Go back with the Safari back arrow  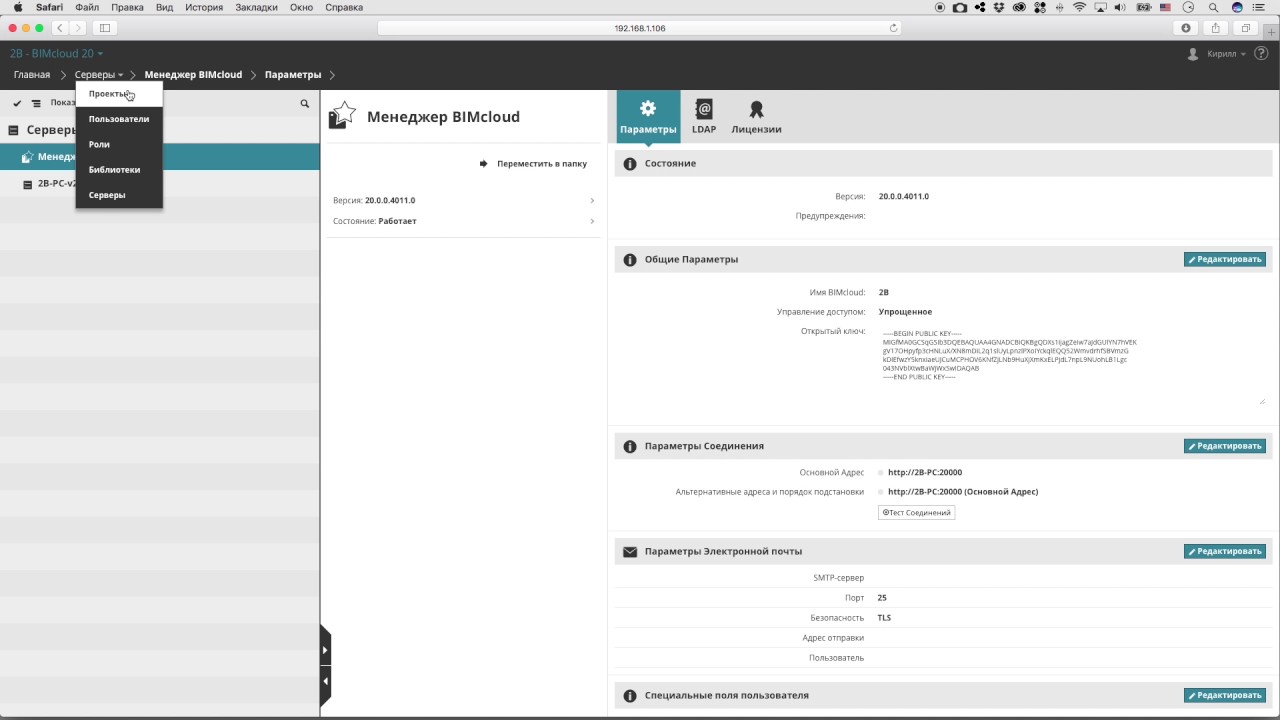coord(59,28)
